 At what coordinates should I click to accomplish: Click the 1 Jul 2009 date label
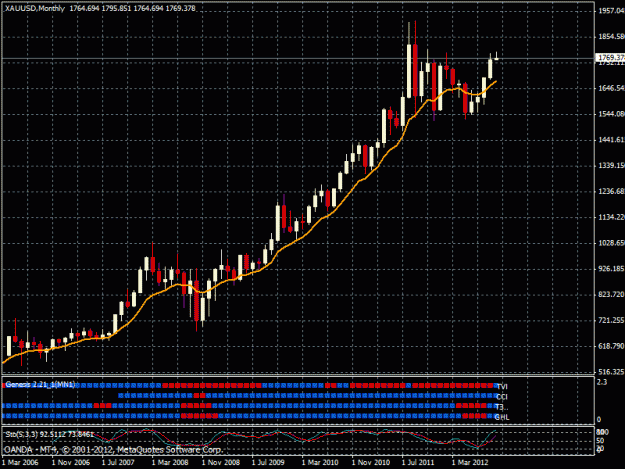pos(268,462)
